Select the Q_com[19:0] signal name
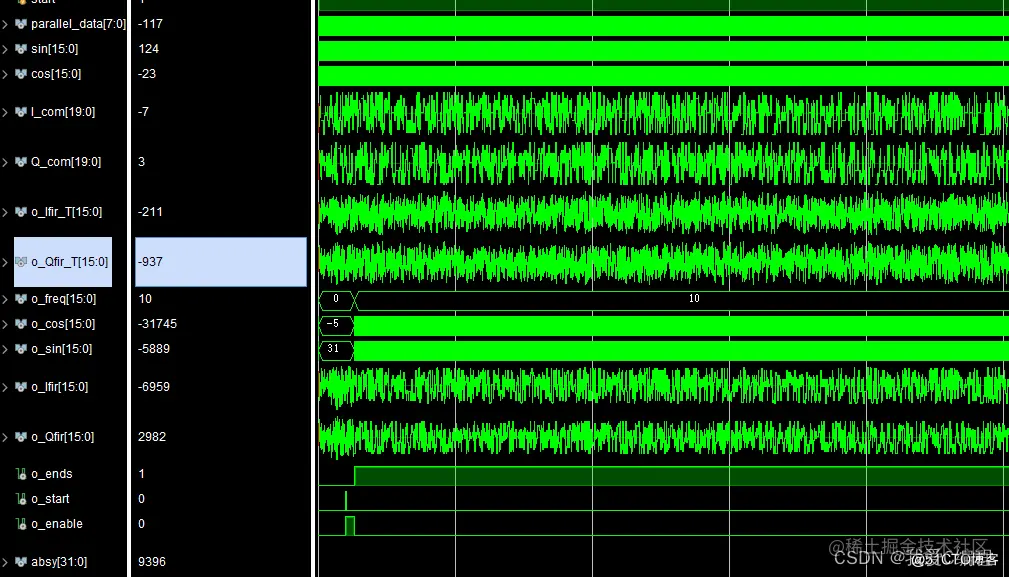1009x577 pixels. 66,162
